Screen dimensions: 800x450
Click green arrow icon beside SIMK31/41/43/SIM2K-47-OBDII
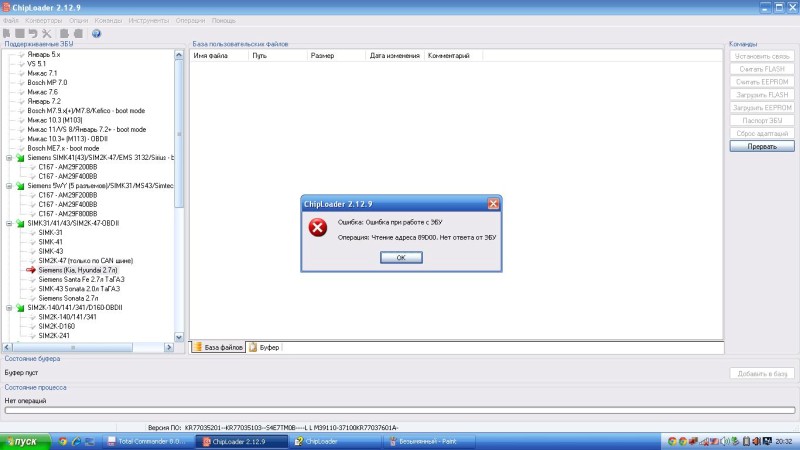(x=19, y=222)
